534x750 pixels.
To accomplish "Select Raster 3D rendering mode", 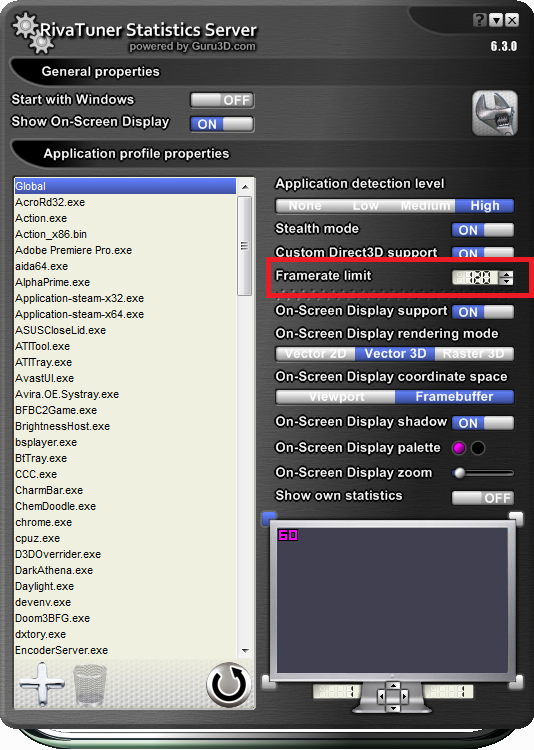I will point(474,354).
